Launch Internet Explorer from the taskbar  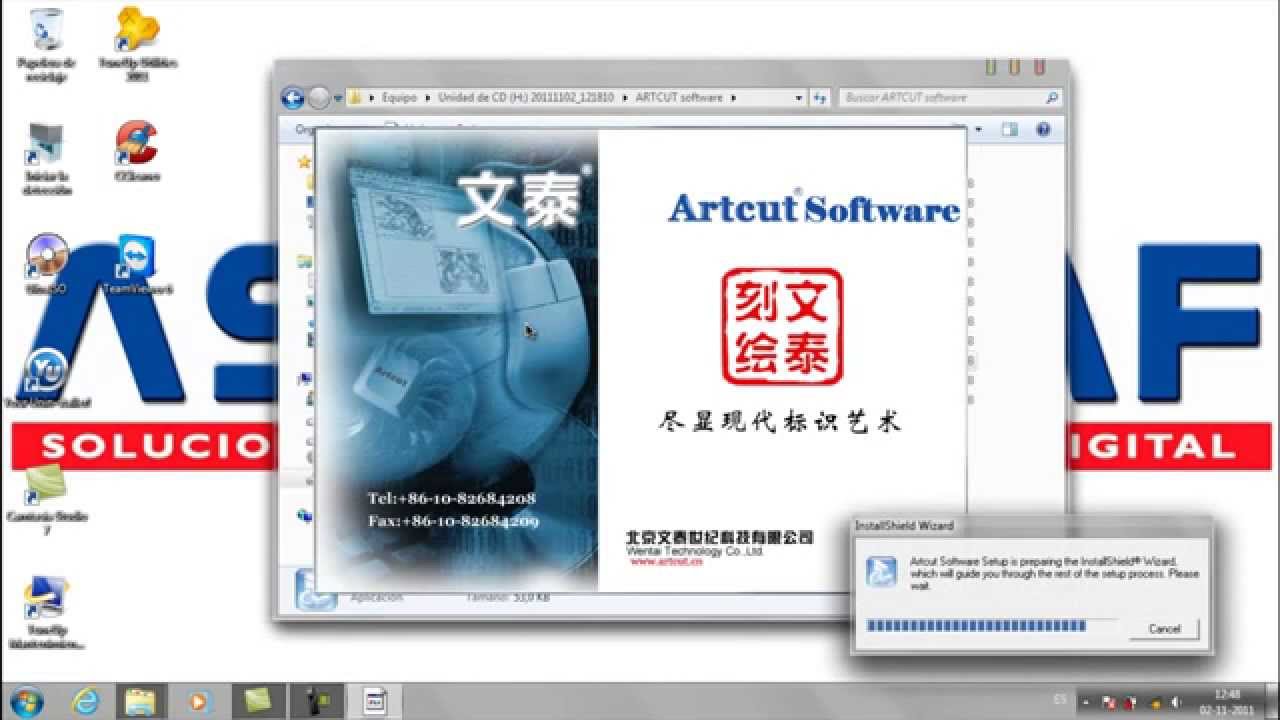88,699
